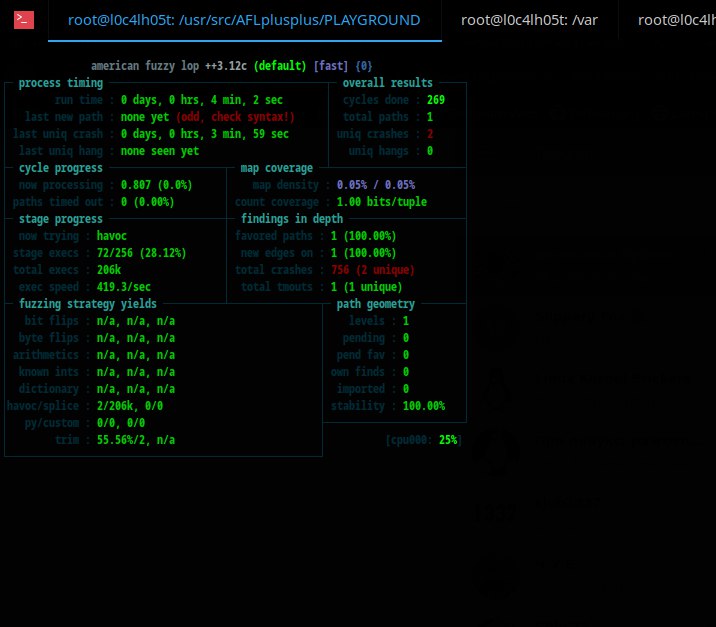The height and width of the screenshot is (627, 716).
Task: Click the 'process timing' section heading
Action: (61, 83)
